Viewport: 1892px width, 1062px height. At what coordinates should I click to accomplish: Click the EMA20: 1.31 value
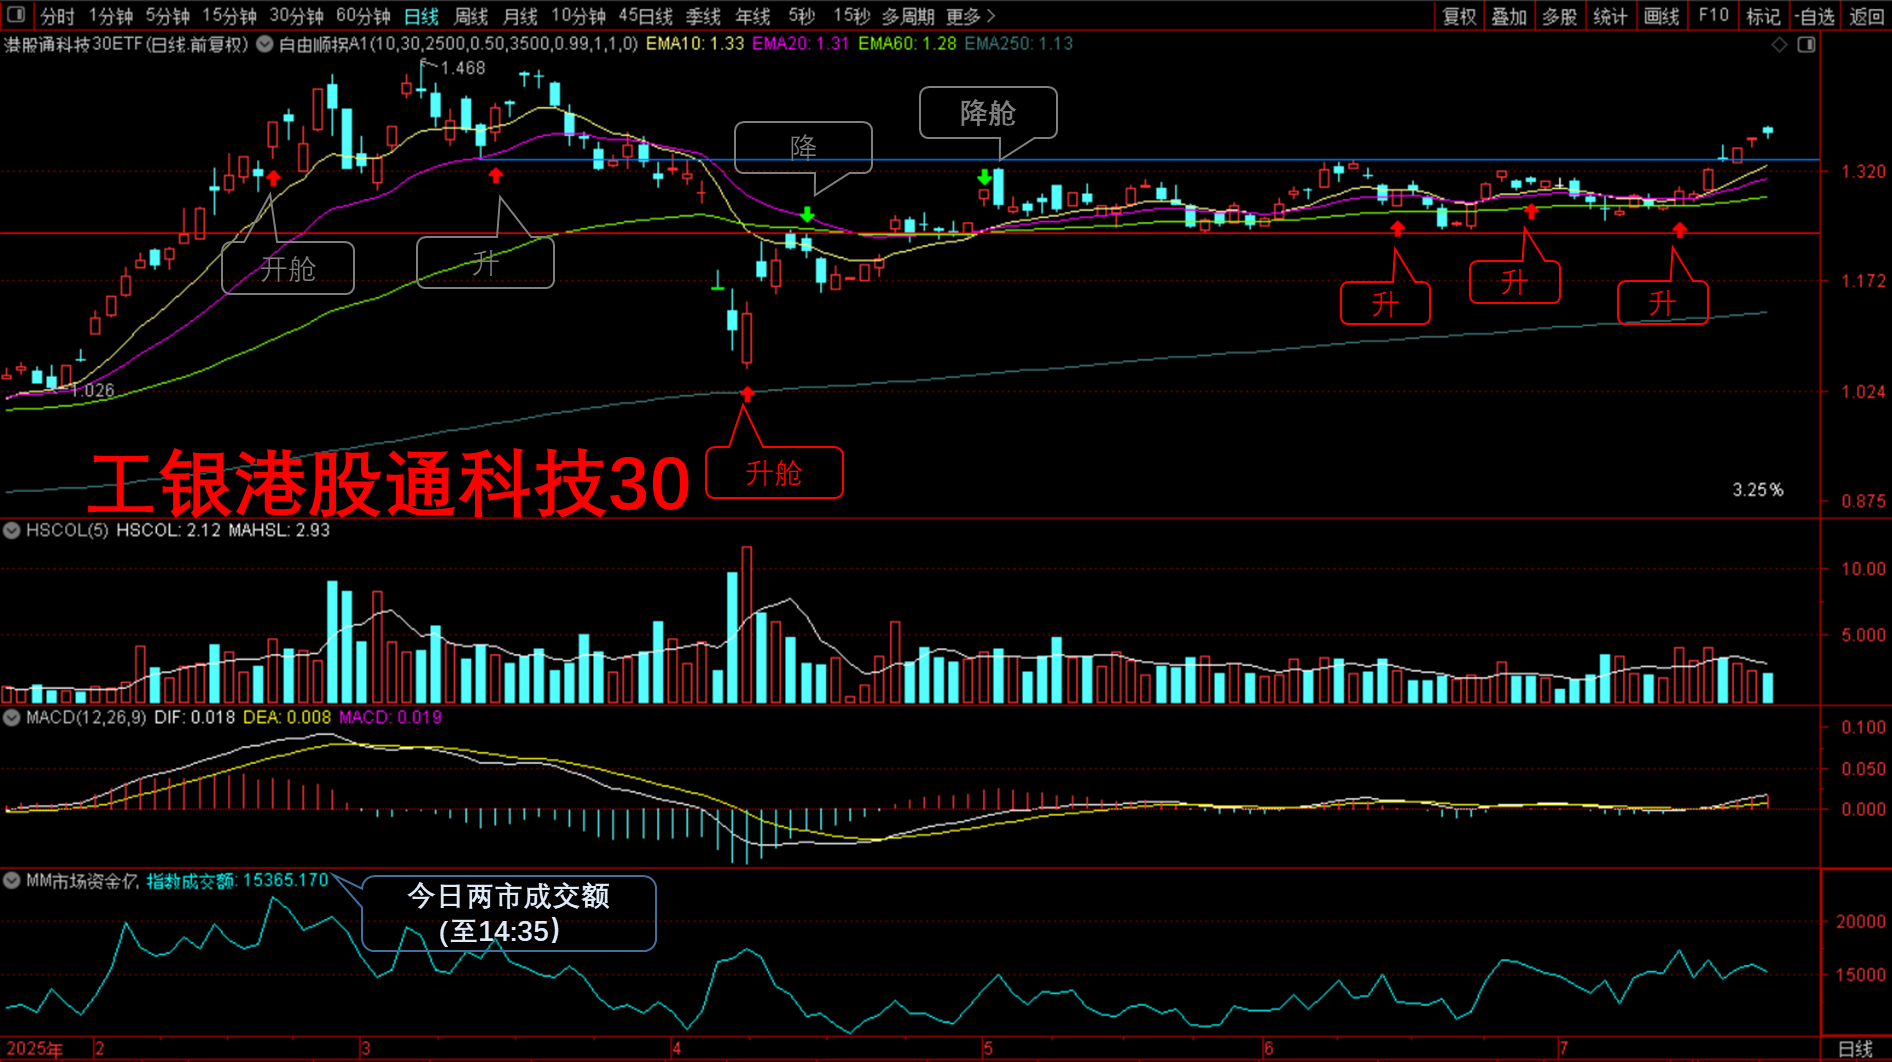click(x=800, y=44)
